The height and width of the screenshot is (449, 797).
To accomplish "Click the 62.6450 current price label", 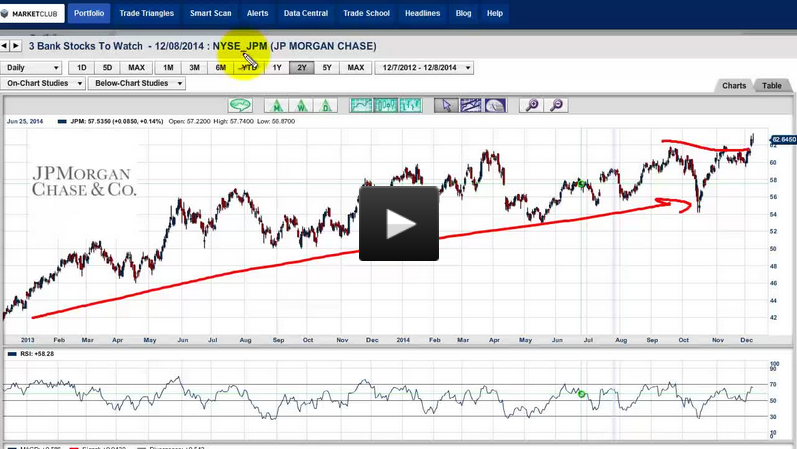I will [x=783, y=139].
